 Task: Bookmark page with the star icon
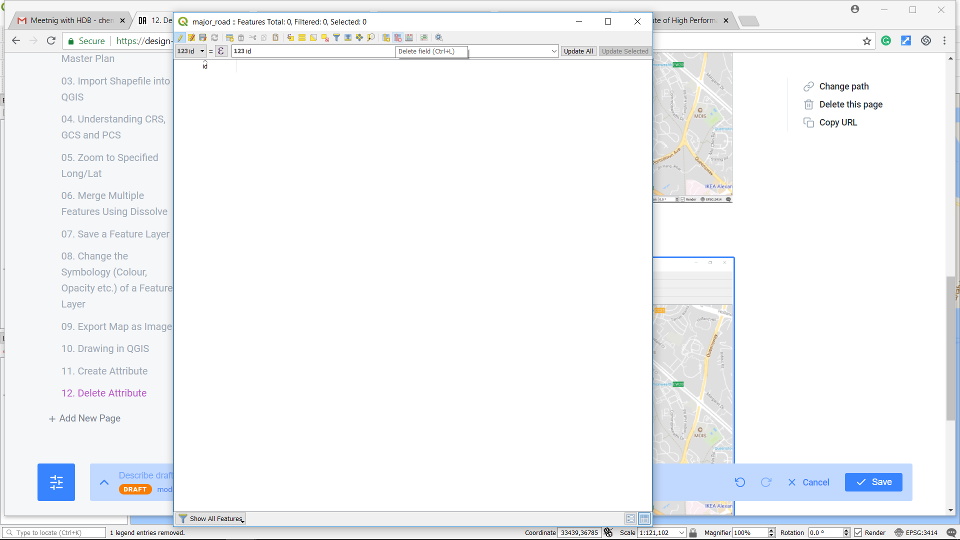pyautogui.click(x=867, y=41)
